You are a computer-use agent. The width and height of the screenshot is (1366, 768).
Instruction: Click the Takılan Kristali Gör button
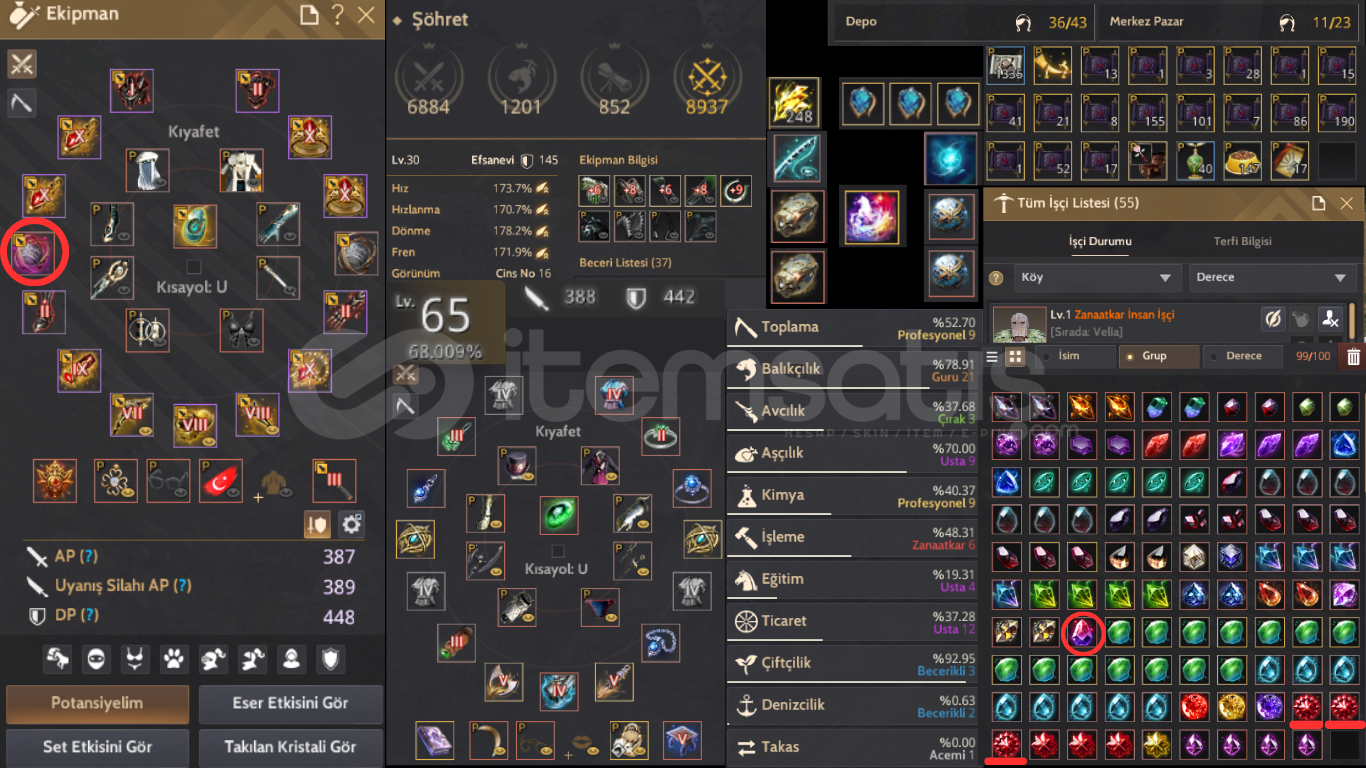coord(290,747)
